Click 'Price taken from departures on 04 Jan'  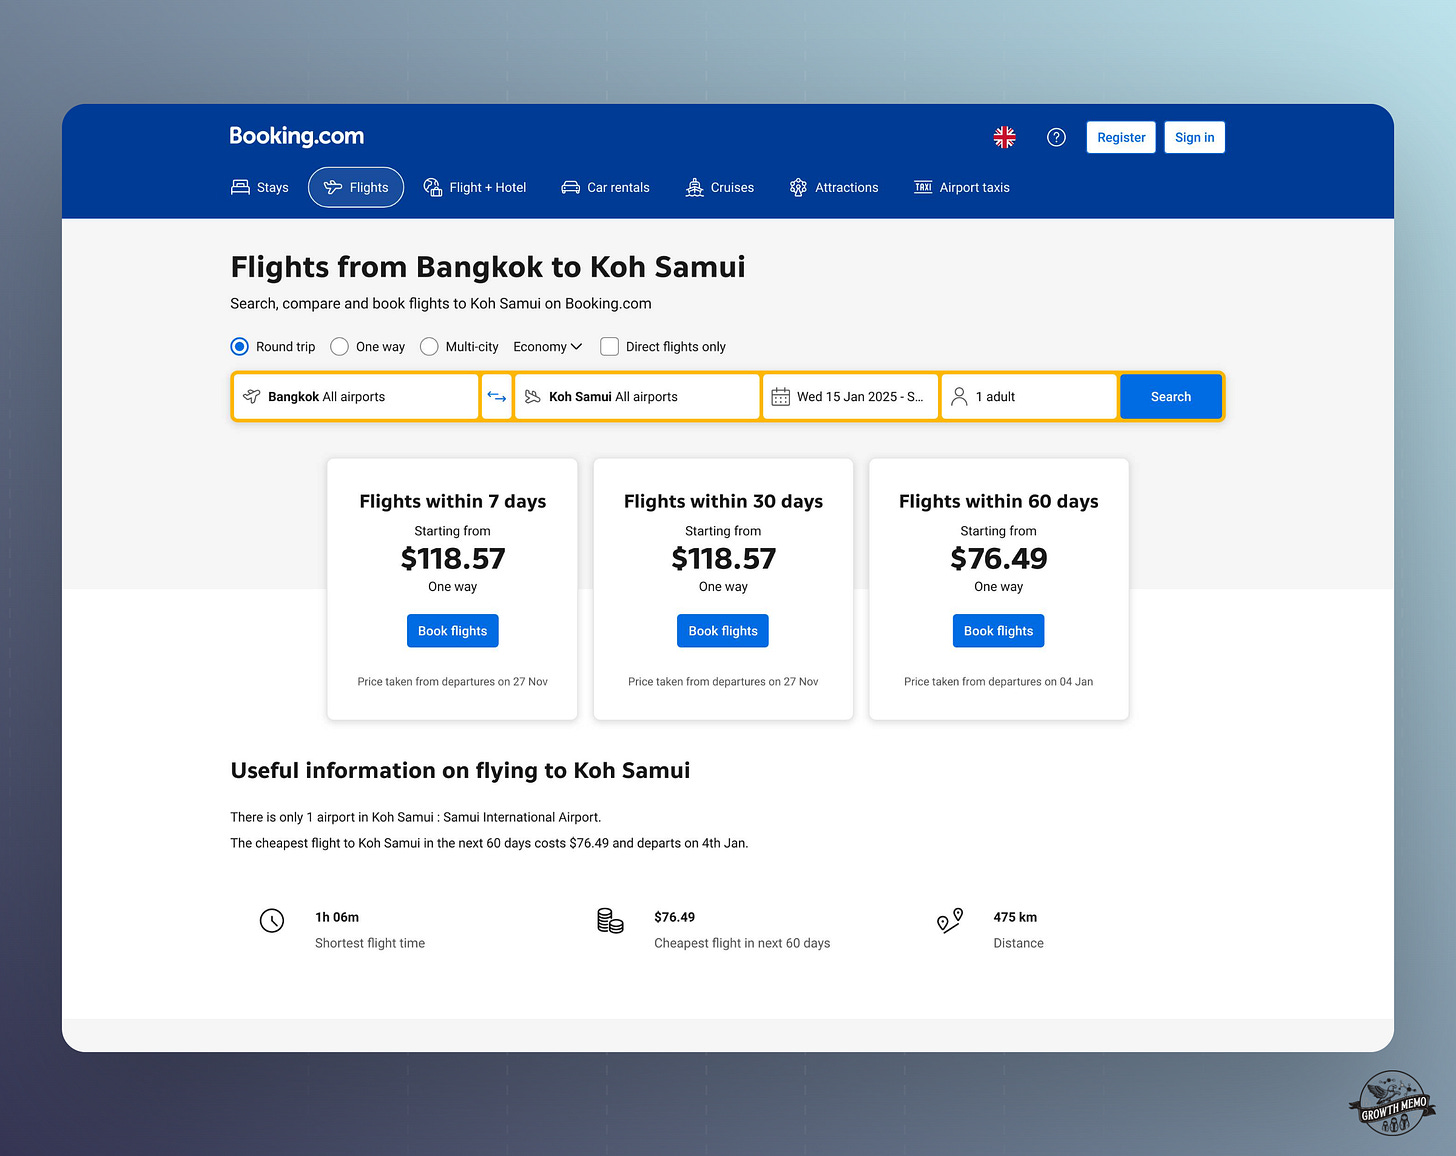(x=998, y=682)
